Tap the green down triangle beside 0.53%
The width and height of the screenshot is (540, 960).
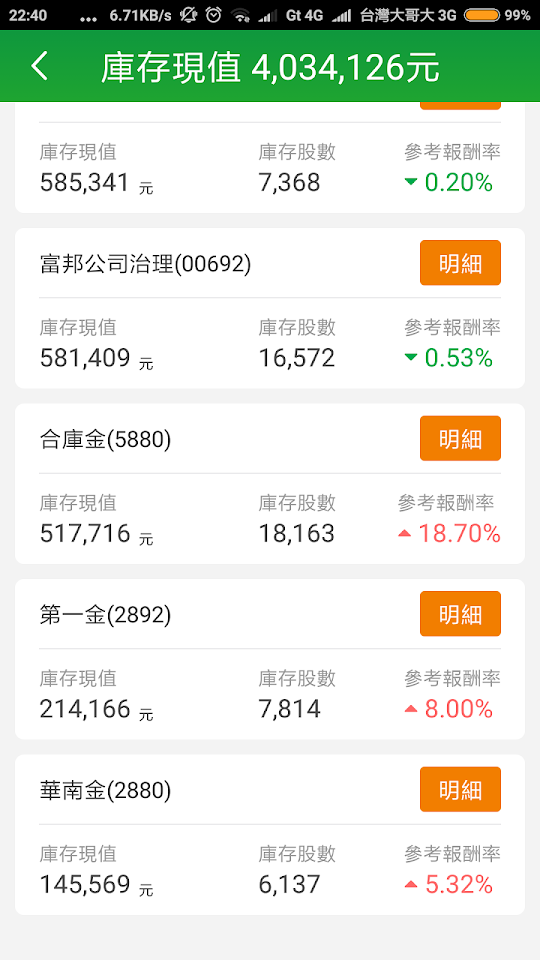click(x=411, y=358)
